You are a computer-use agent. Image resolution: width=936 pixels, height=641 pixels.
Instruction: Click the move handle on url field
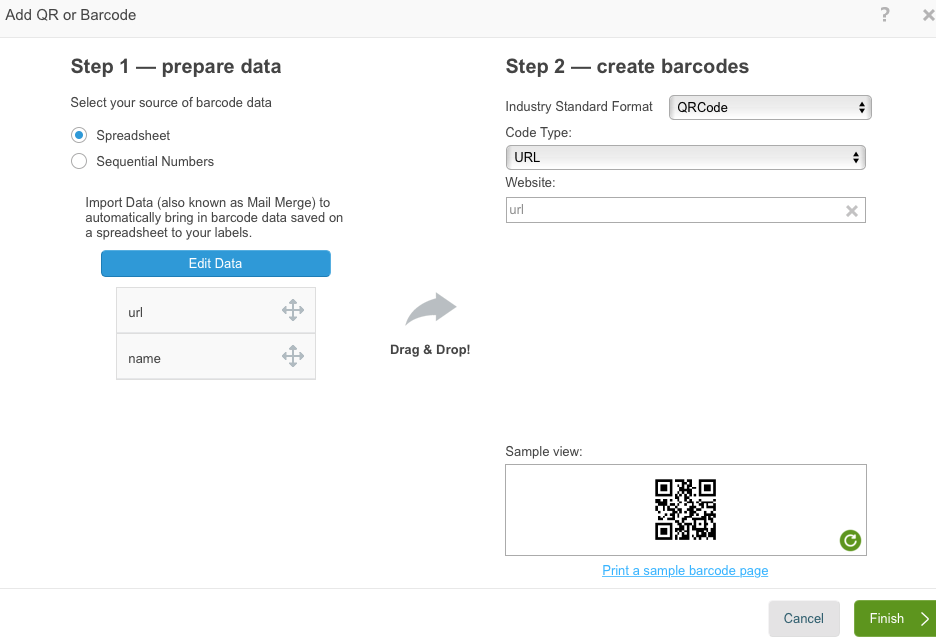point(292,310)
